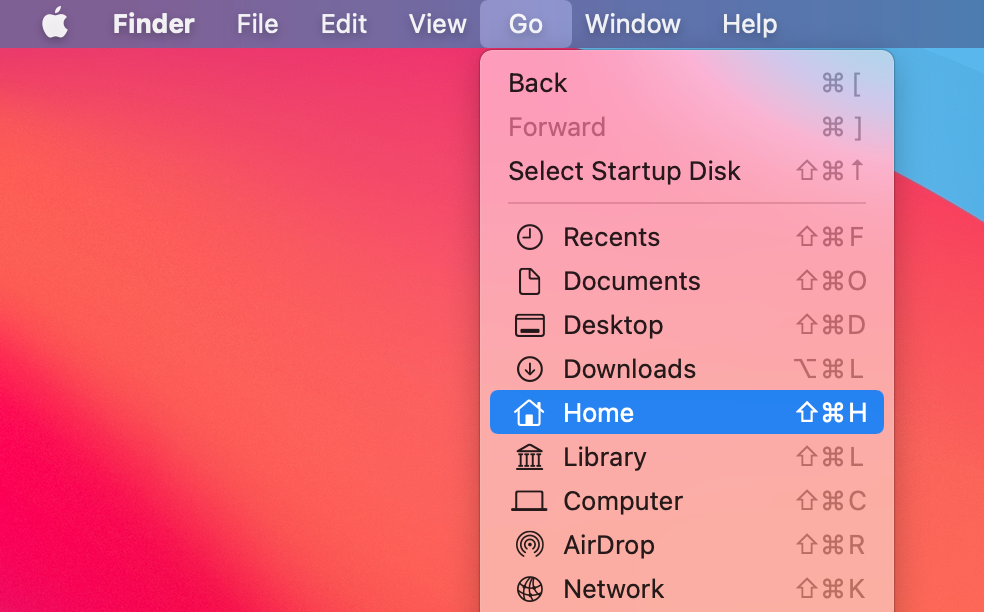Select Network in Go menu
The width and height of the screenshot is (984, 612).
coord(687,589)
